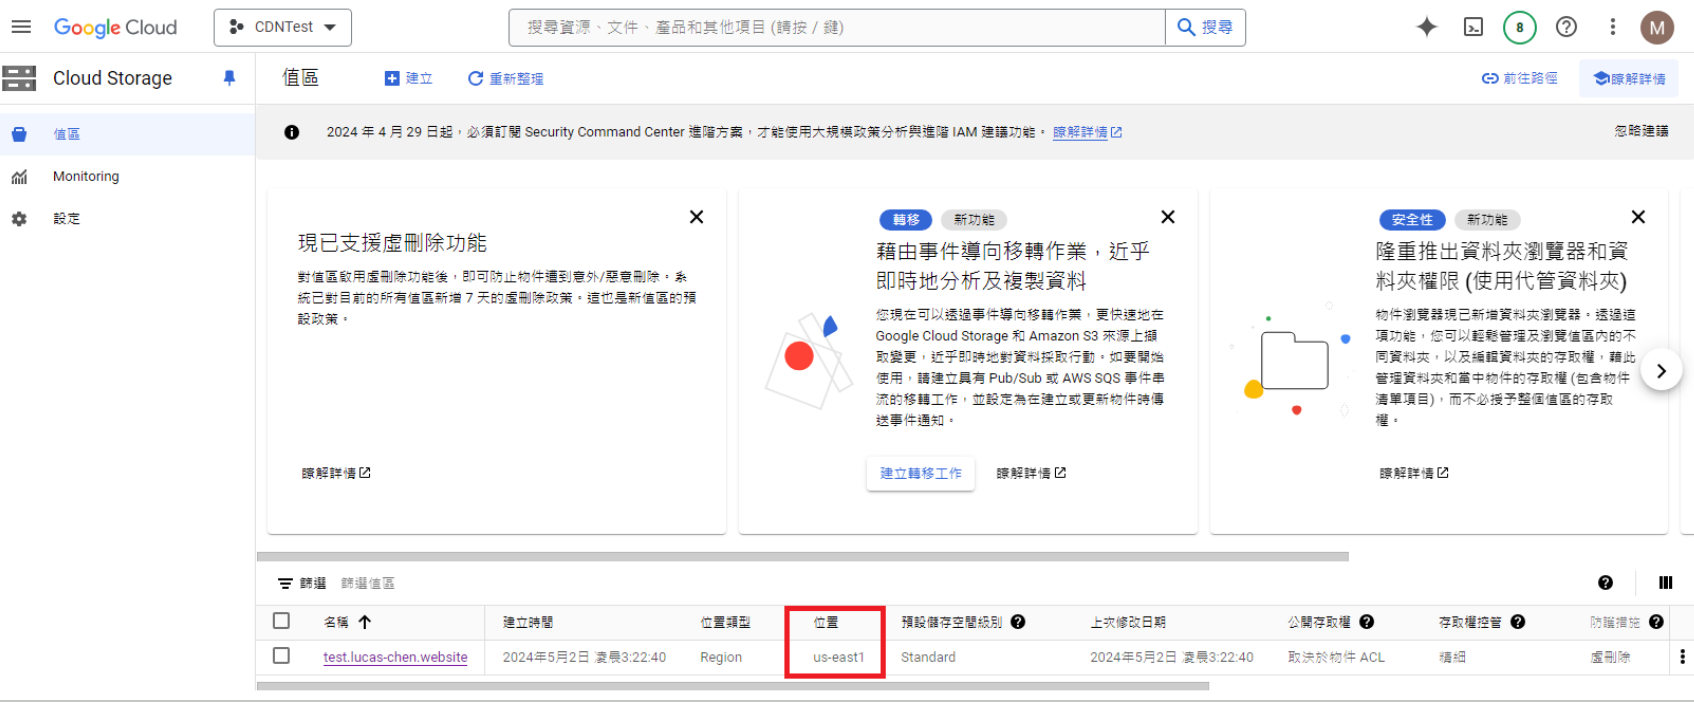Image resolution: width=1694 pixels, height=702 pixels.
Task: Open the test.lucas-chen.website bucket link
Action: 395,657
